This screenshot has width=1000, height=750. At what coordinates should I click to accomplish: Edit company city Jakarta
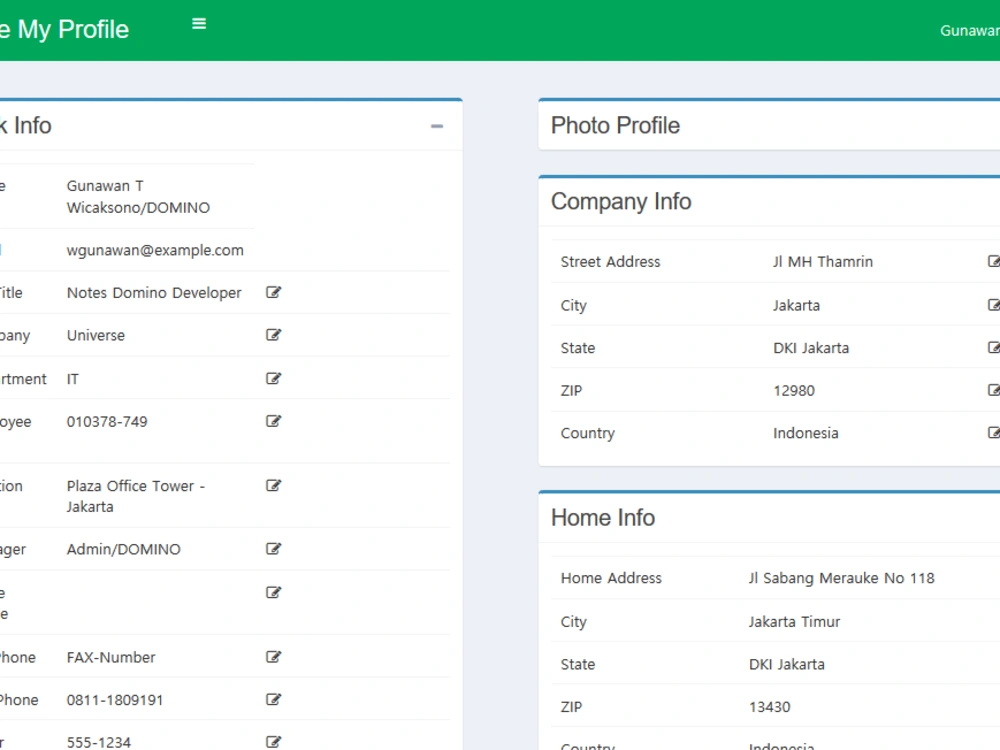[x=994, y=305]
